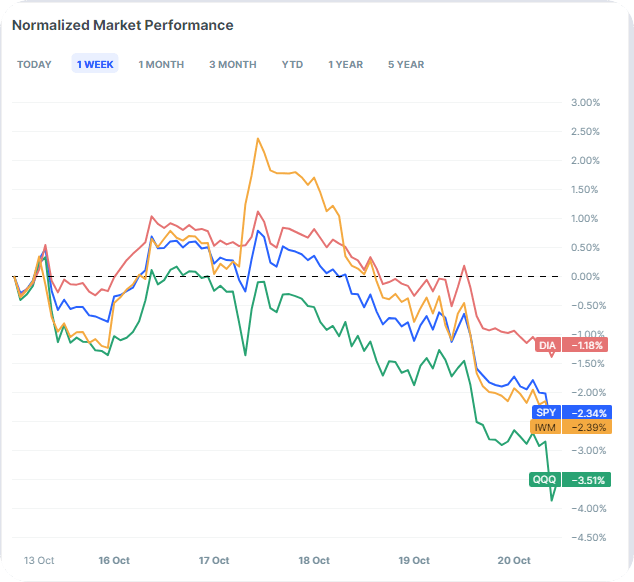Show 1 MONTH performance

(161, 64)
